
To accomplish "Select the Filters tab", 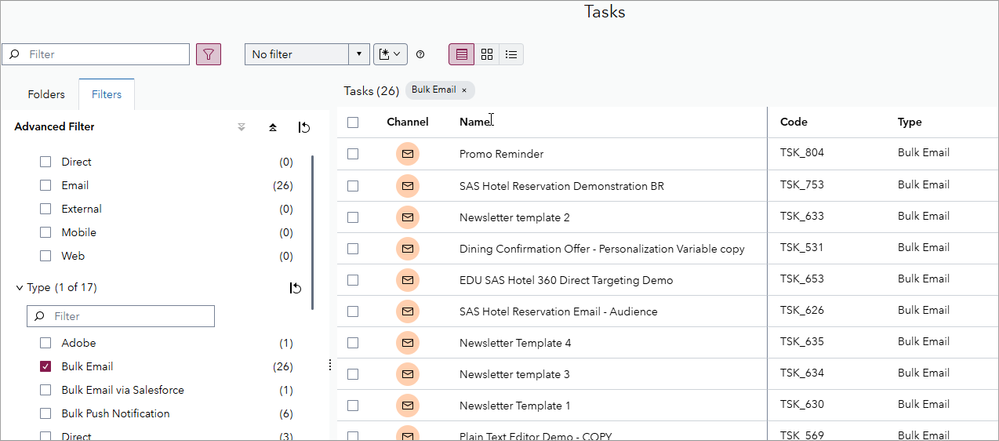I will click(x=107, y=94).
